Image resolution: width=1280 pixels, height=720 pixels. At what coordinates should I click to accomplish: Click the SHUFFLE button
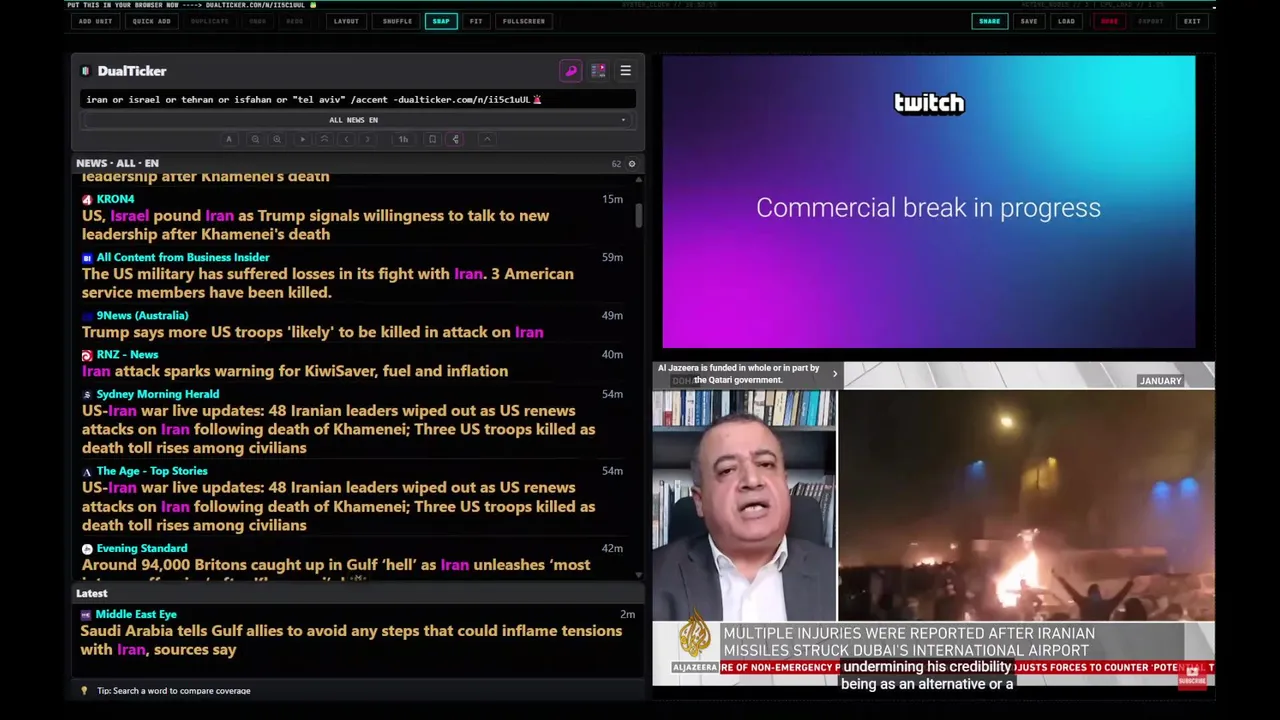pyautogui.click(x=397, y=21)
